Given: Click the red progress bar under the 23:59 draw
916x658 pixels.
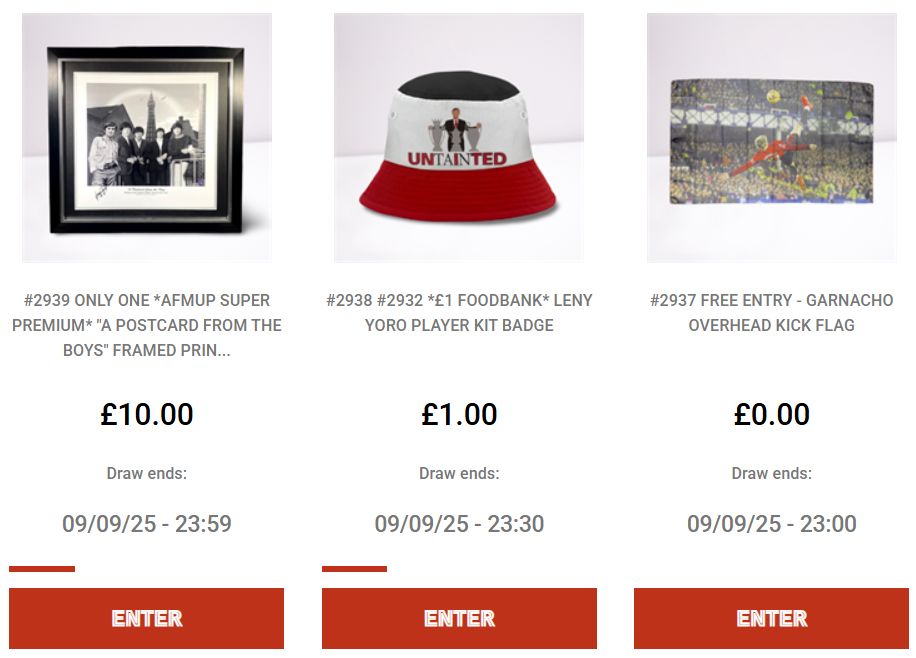Looking at the screenshot, I should tap(42, 569).
